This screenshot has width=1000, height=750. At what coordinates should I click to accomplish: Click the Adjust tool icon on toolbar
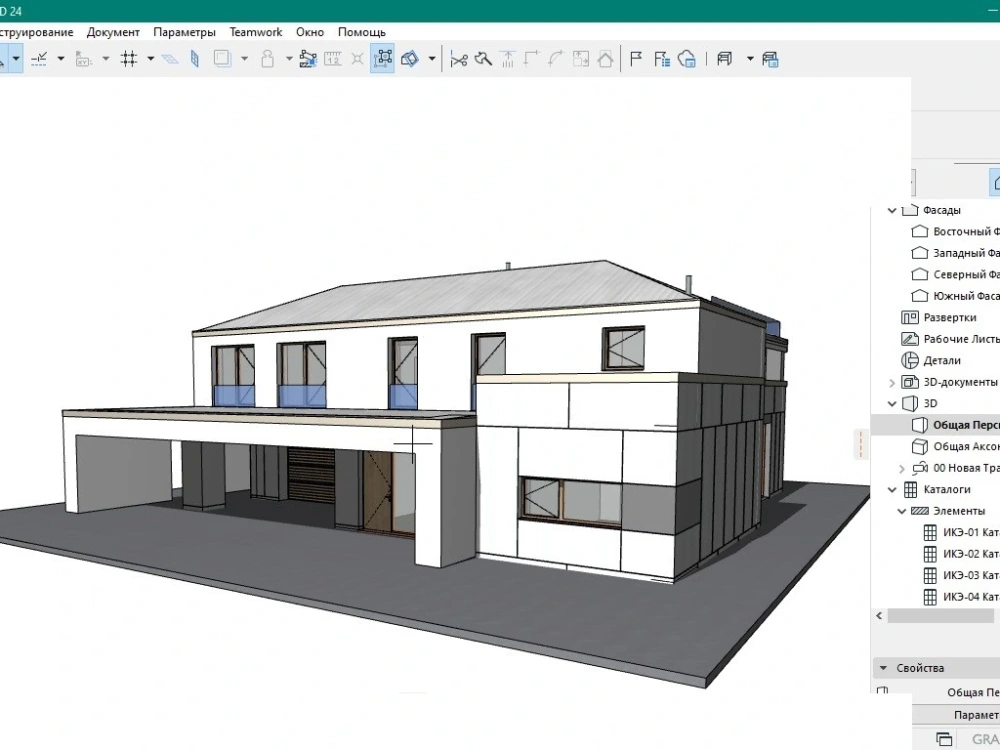pos(507,59)
